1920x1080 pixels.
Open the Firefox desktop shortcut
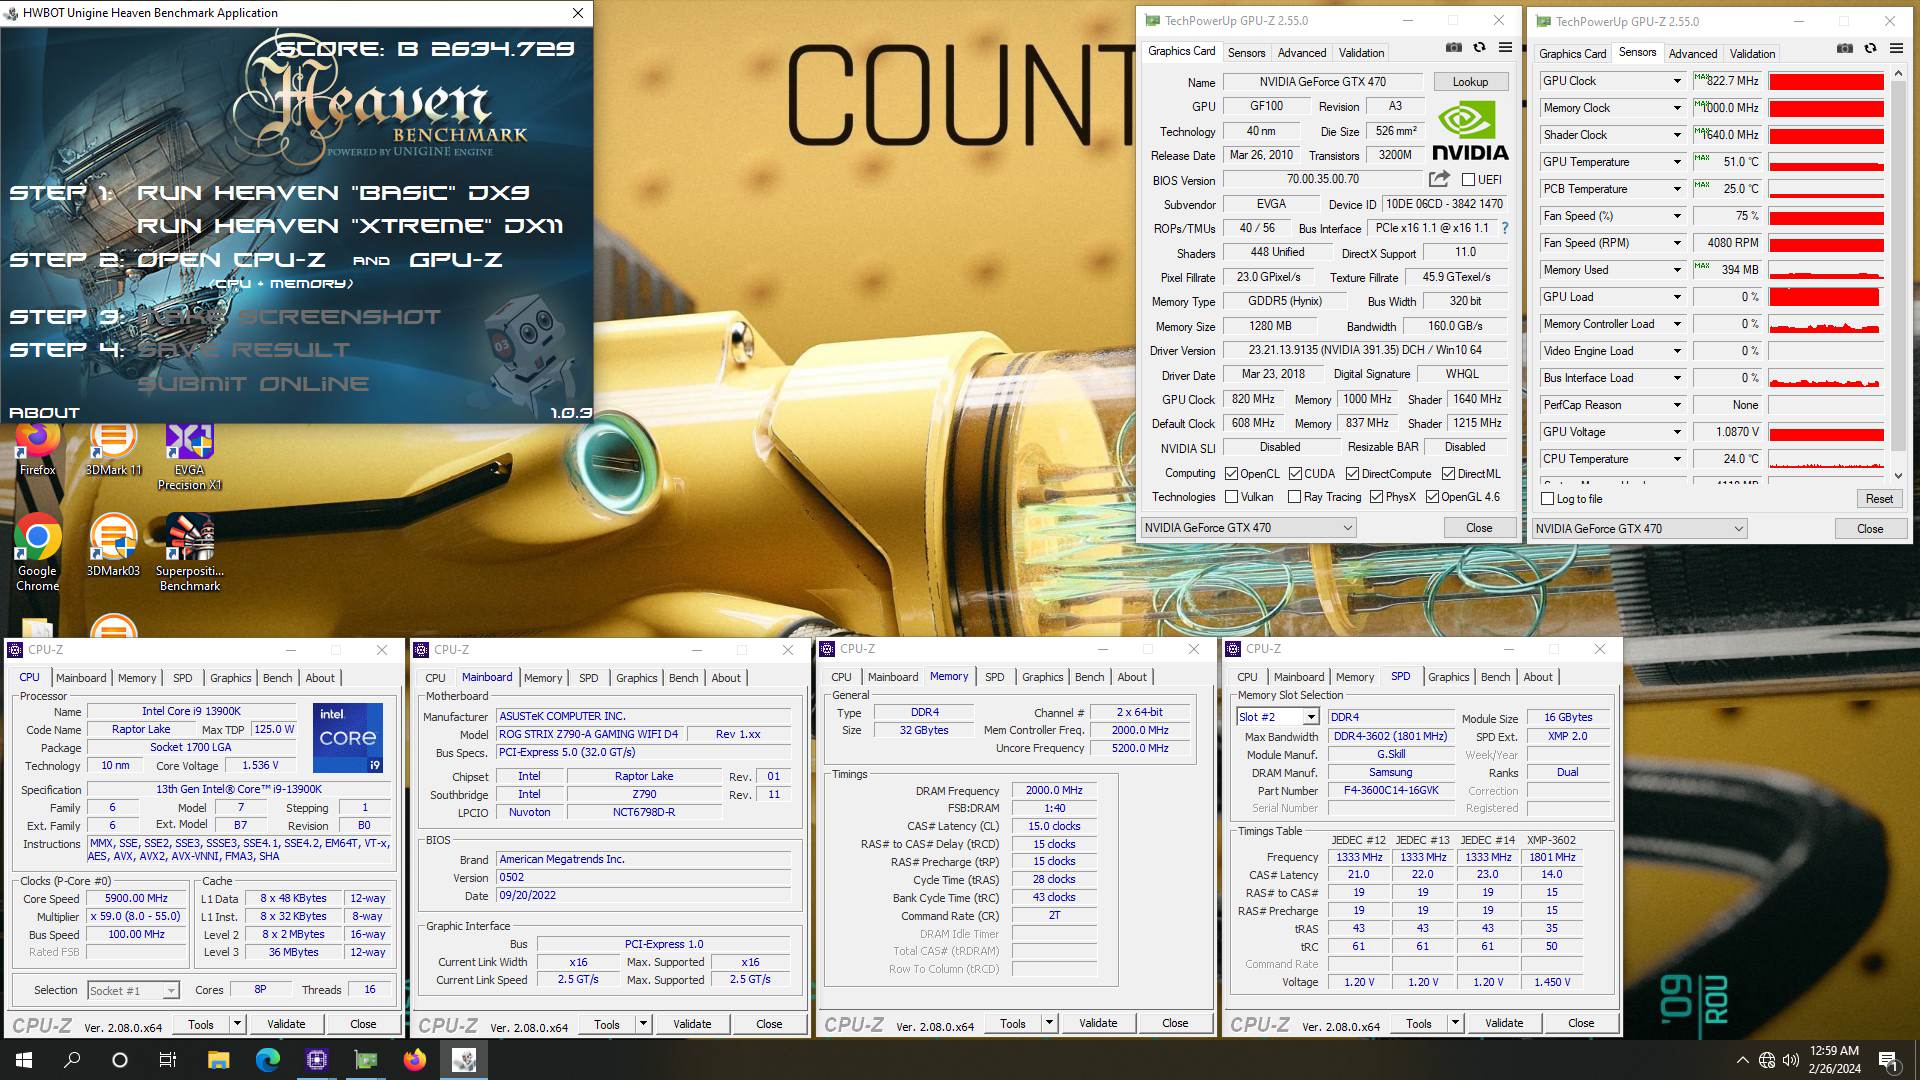37,448
